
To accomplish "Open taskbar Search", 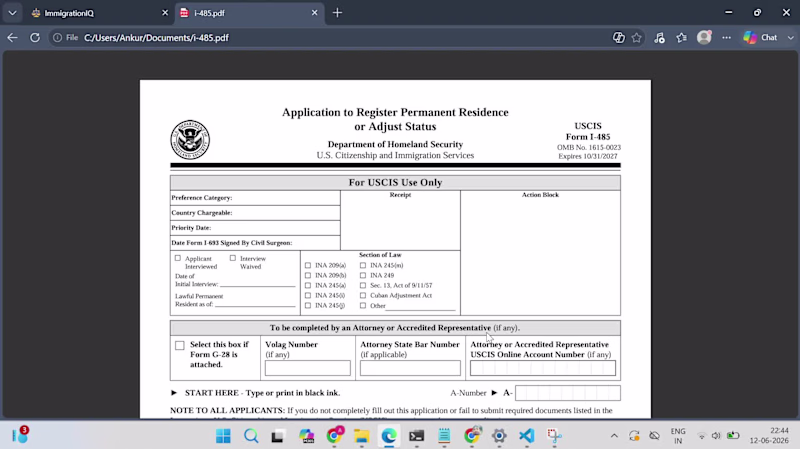I will click(x=251, y=436).
